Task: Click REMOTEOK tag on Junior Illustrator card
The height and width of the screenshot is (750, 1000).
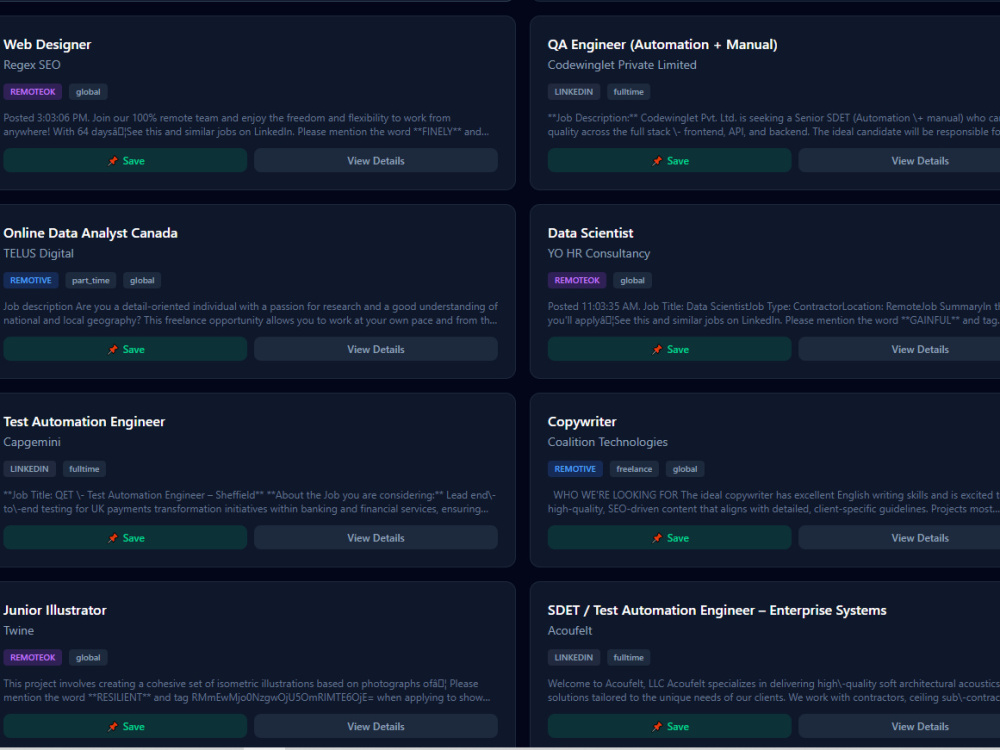Action: pos(33,658)
